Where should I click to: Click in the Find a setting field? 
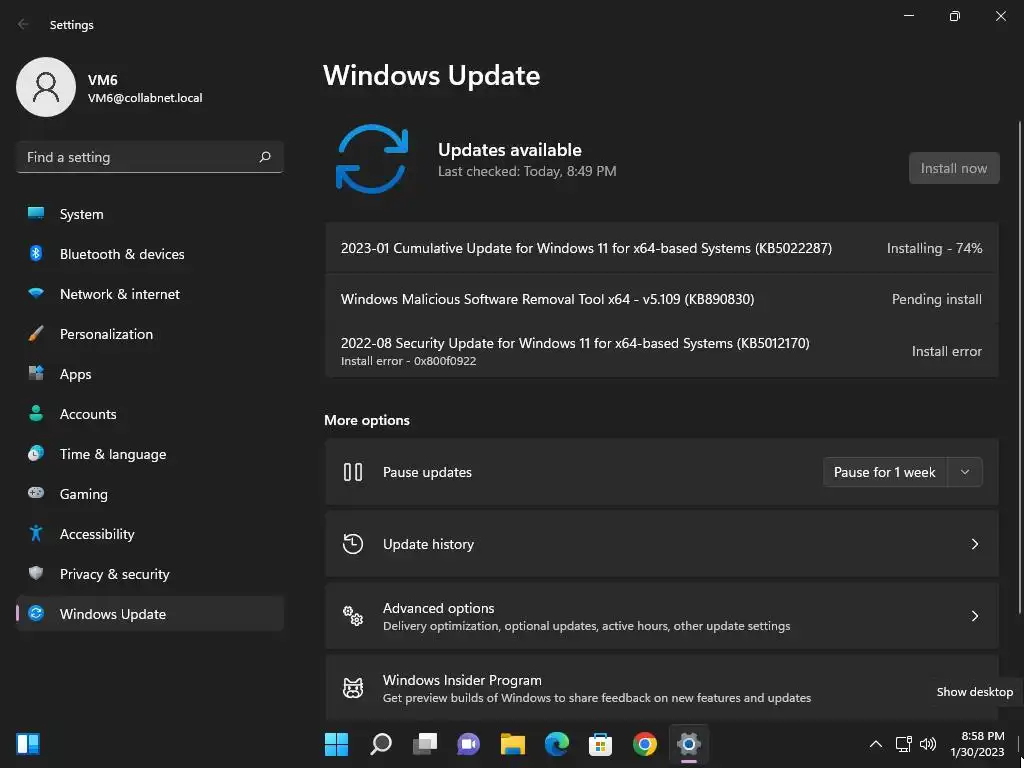click(150, 157)
